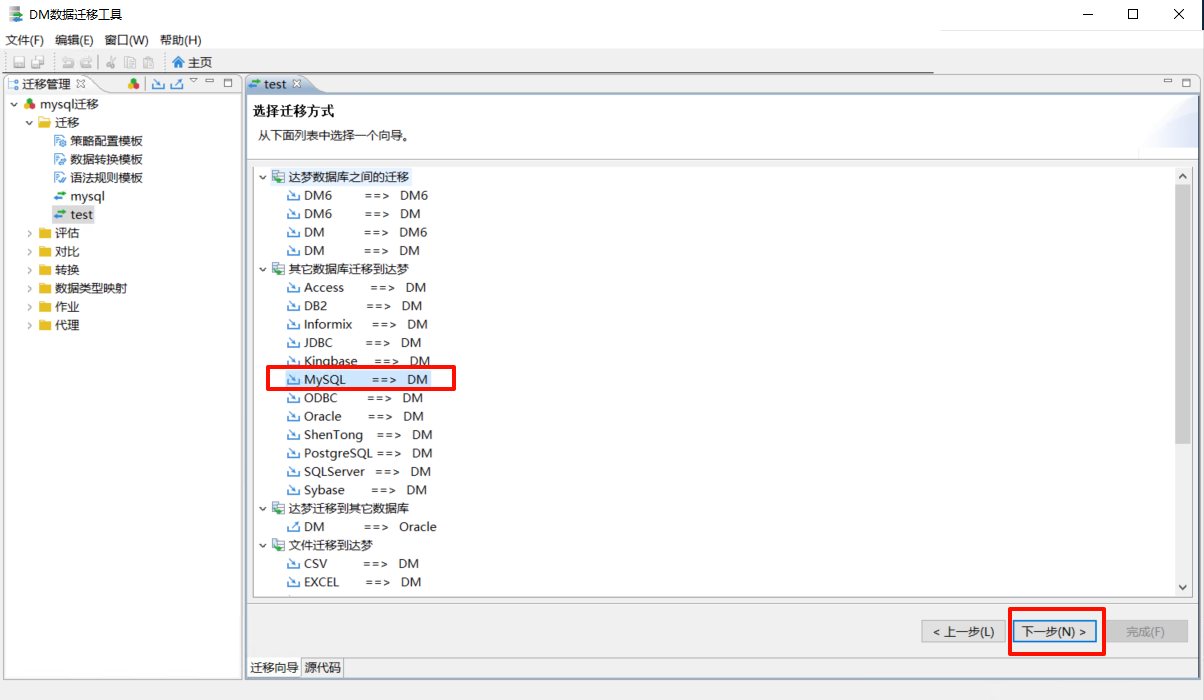Open the 迁移管理 view menu triangle
Screen dimensions: 1204x700
[x=194, y=81]
